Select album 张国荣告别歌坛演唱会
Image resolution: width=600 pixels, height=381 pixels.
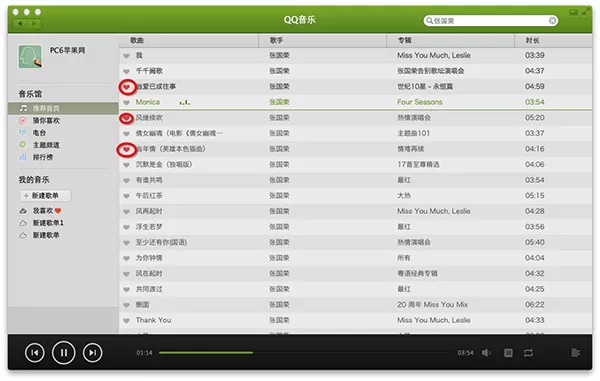[430, 71]
